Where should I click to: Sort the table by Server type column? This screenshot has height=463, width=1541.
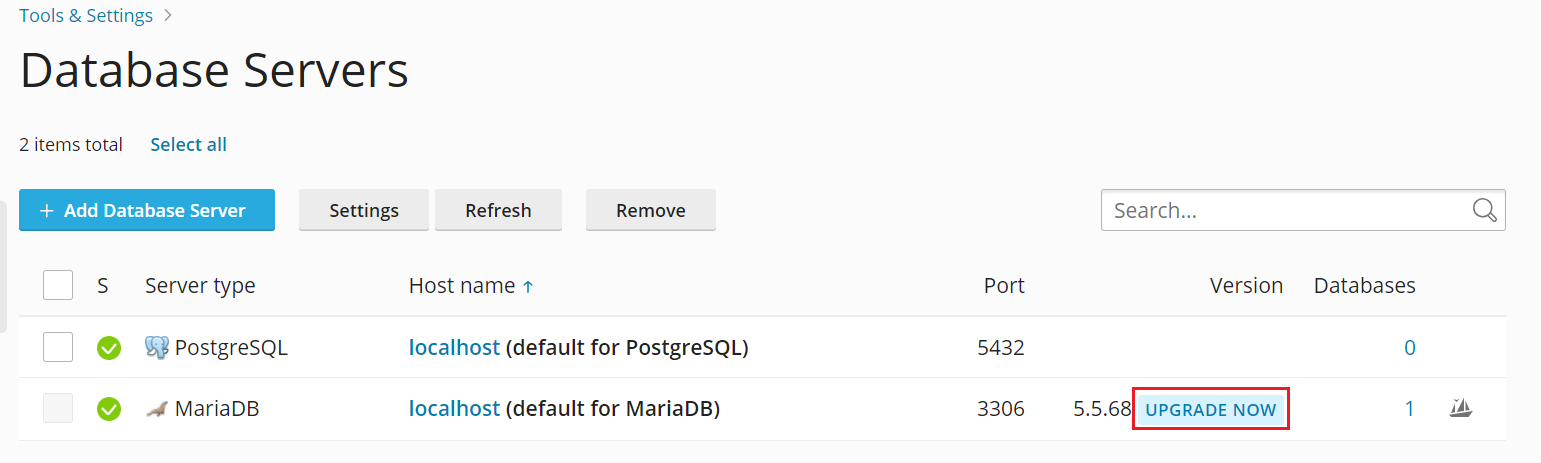pos(200,286)
